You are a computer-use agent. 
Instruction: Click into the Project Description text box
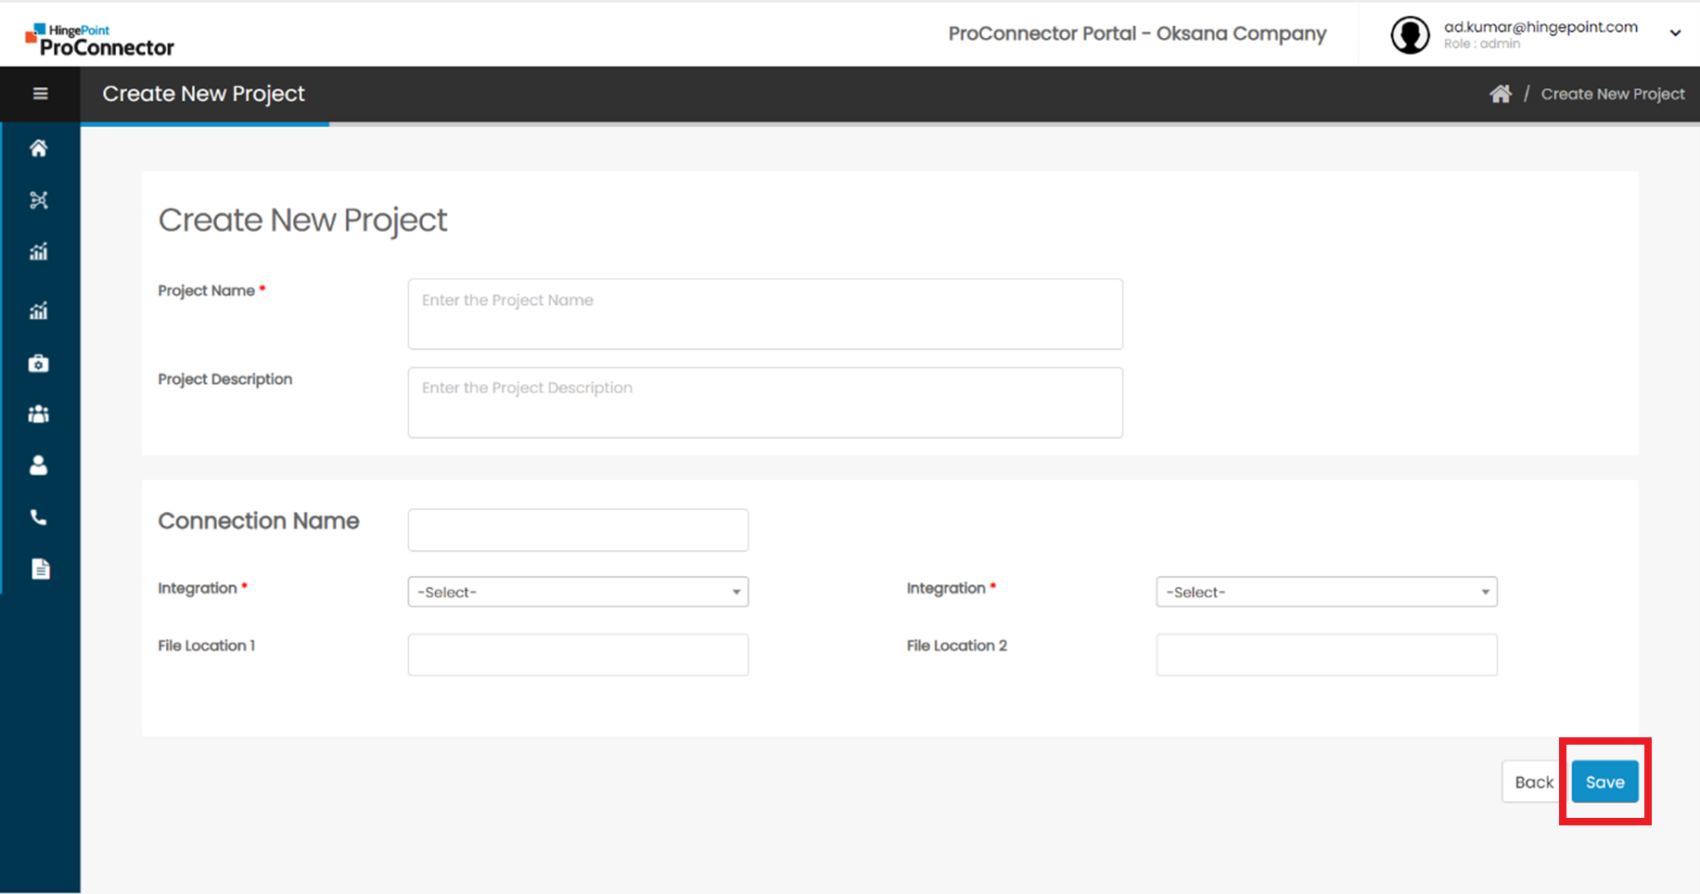[x=765, y=402]
